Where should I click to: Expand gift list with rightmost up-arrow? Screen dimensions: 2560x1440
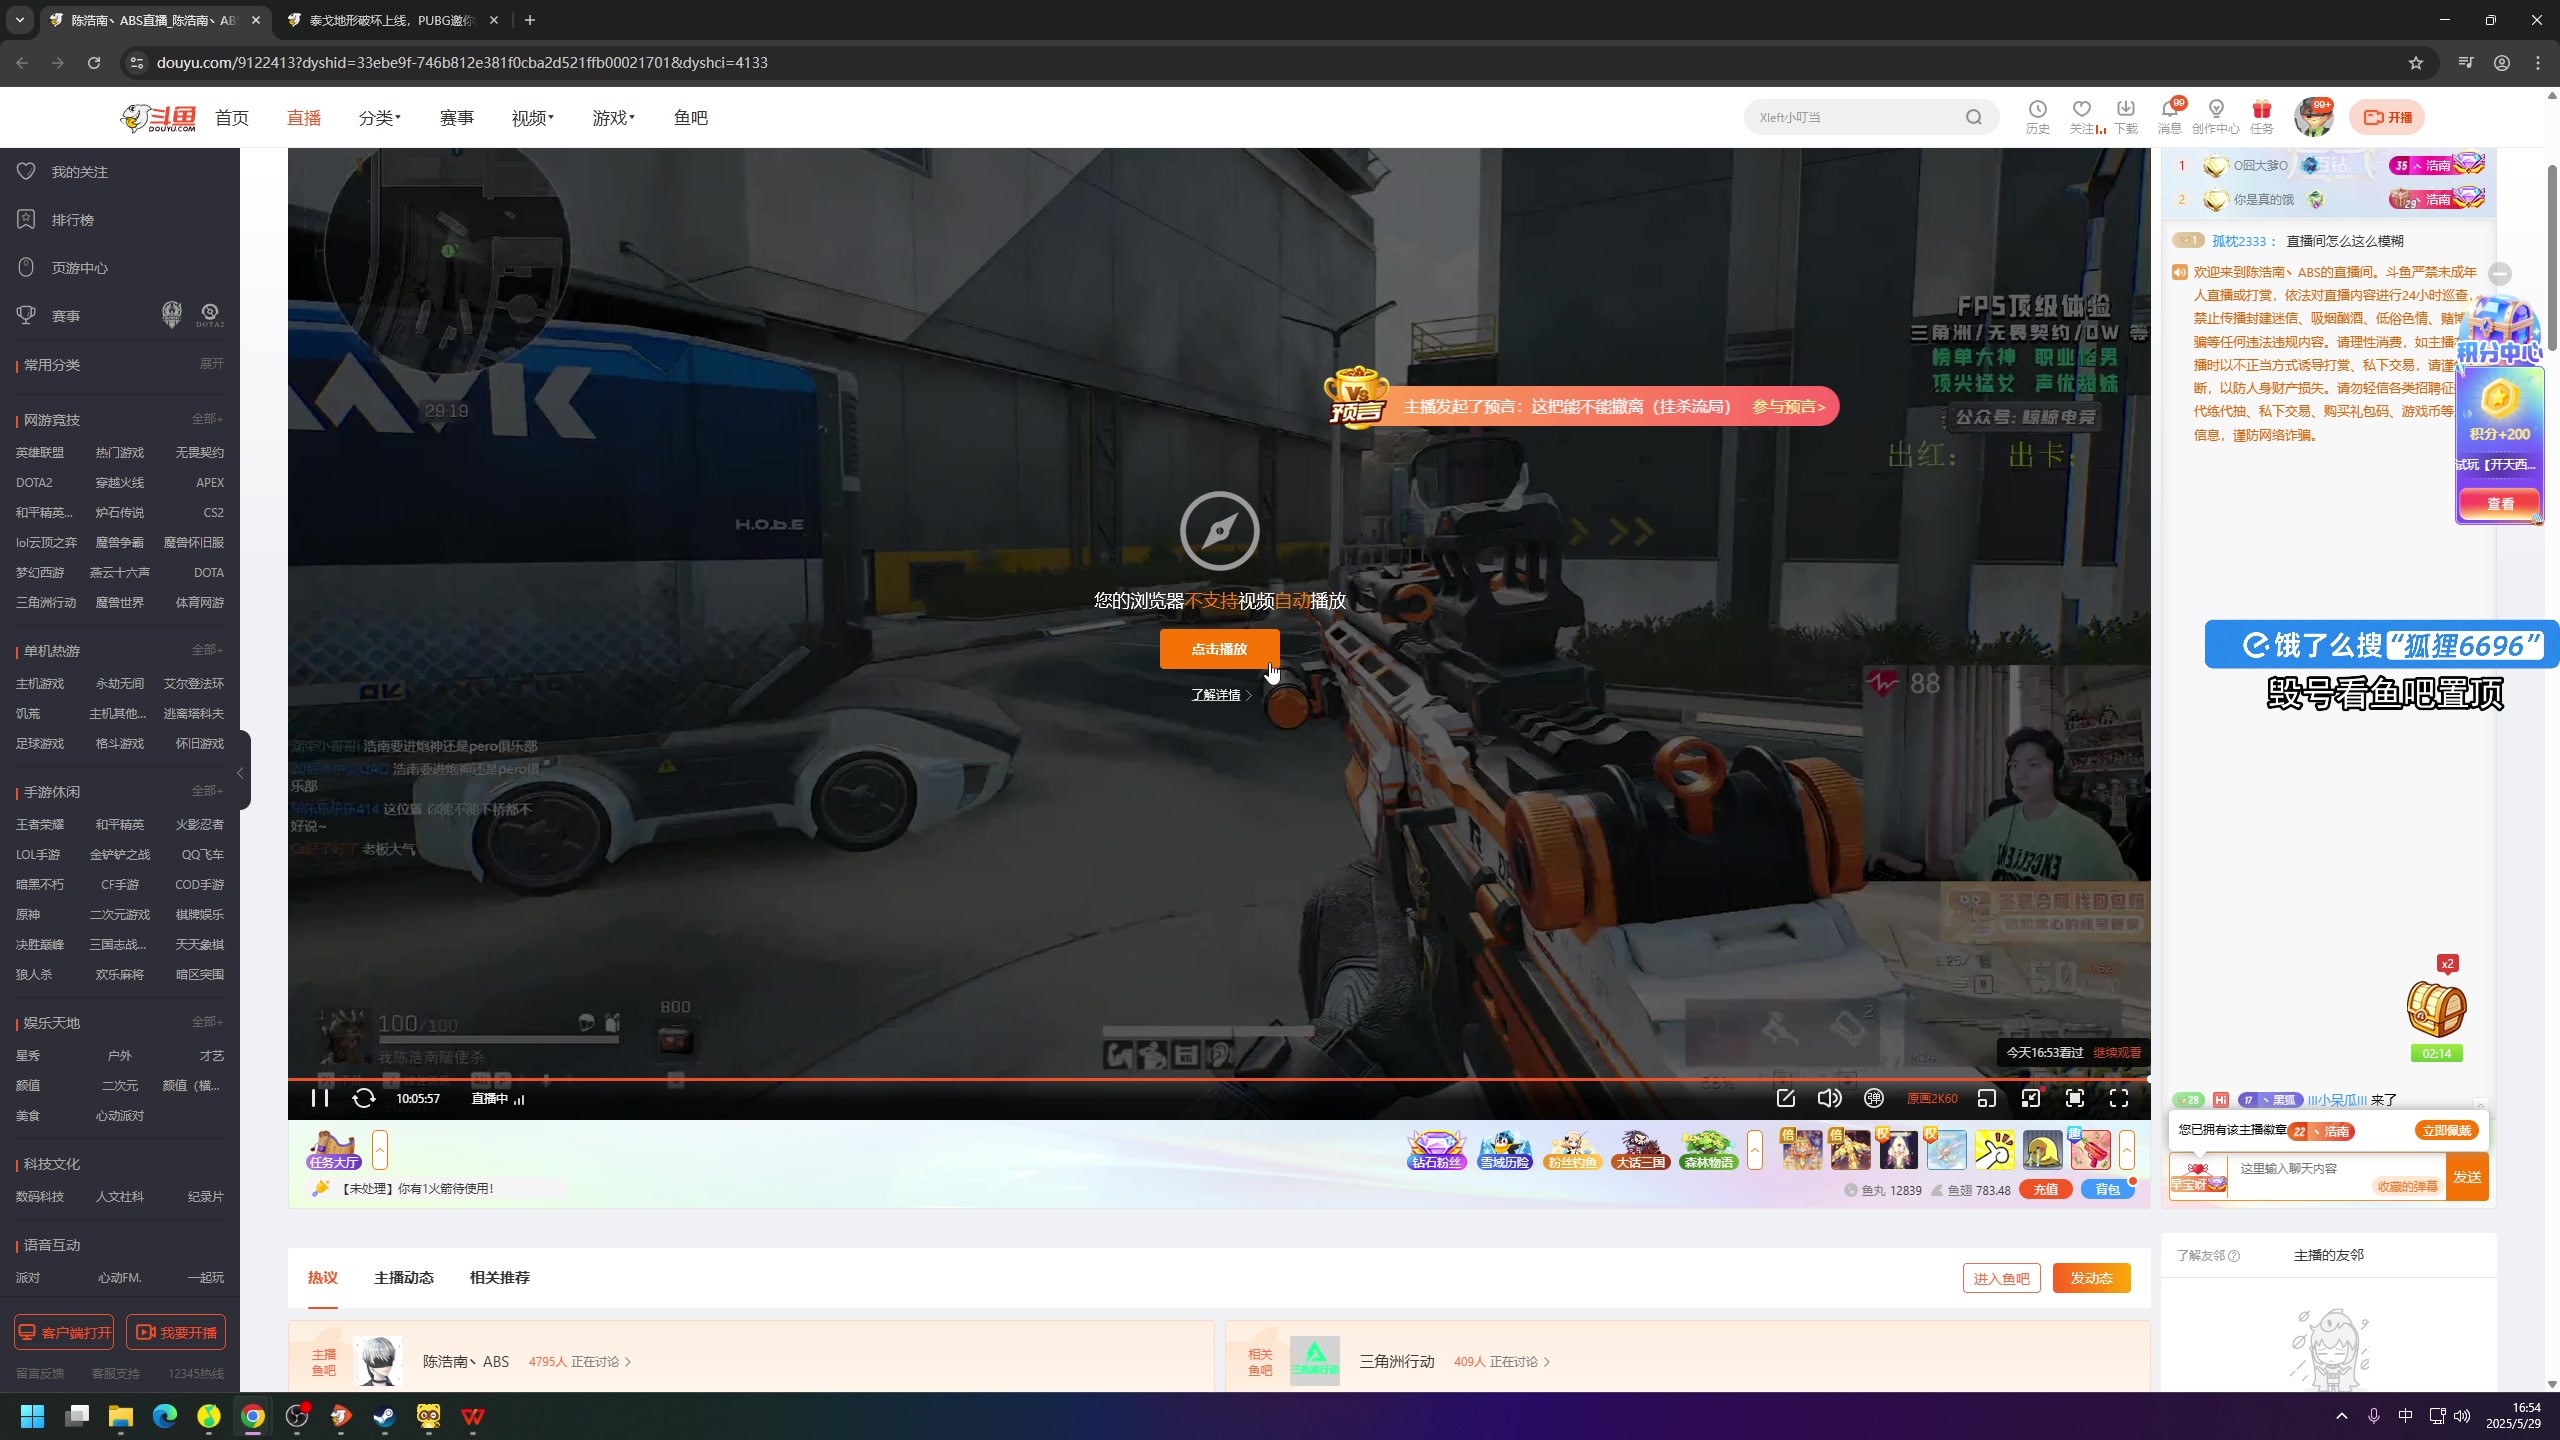(x=2127, y=1150)
